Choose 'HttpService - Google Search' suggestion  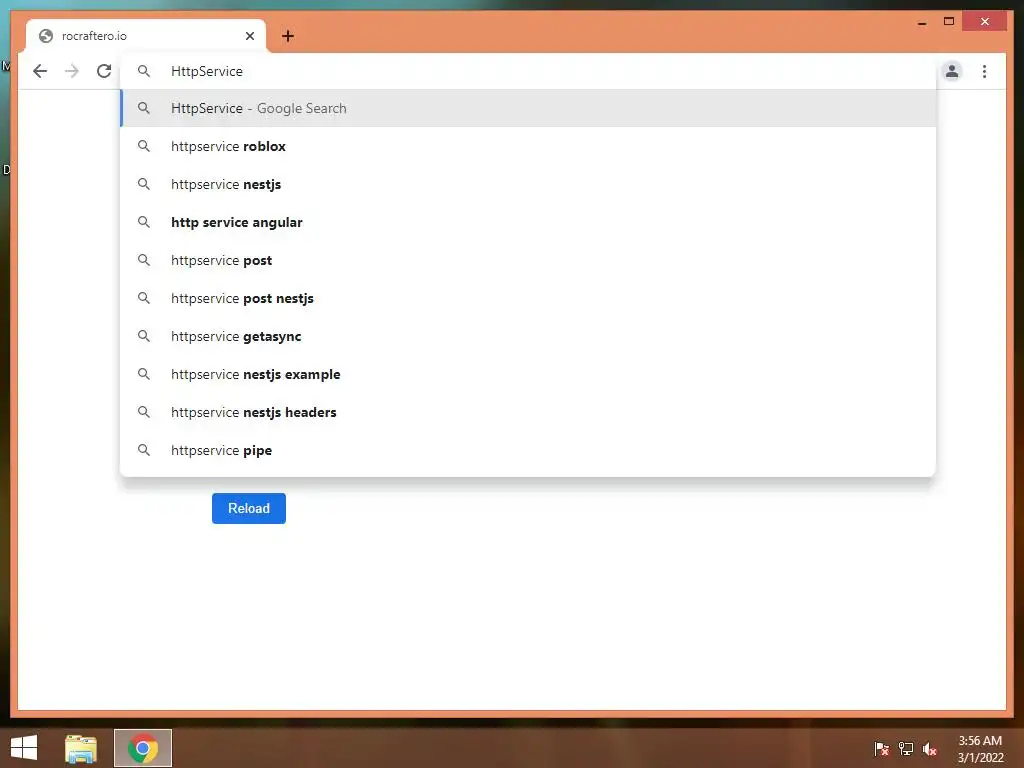coord(528,108)
